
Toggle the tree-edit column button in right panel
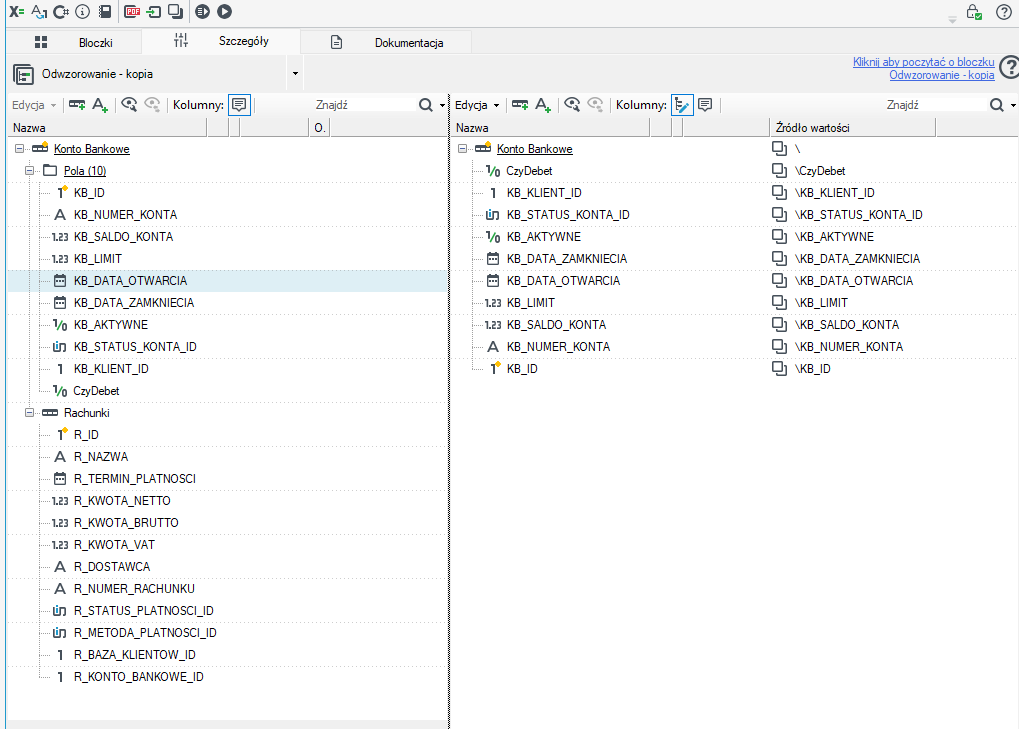[x=682, y=105]
